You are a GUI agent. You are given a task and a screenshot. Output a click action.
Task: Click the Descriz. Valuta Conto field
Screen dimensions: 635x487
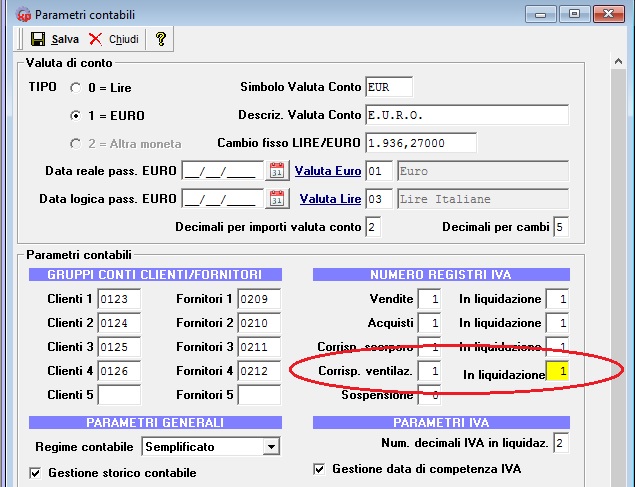(466, 115)
